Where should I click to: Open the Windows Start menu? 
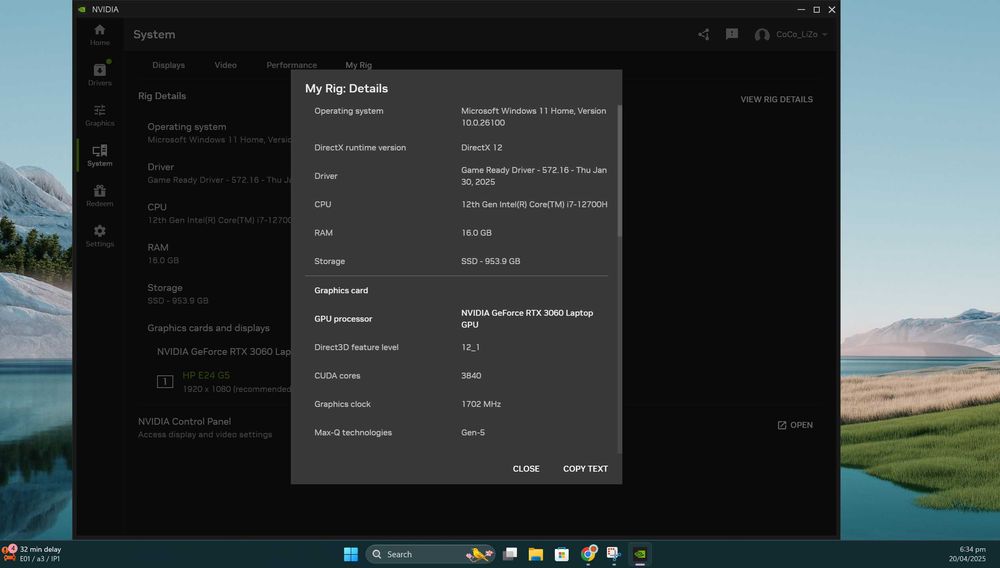[351, 554]
